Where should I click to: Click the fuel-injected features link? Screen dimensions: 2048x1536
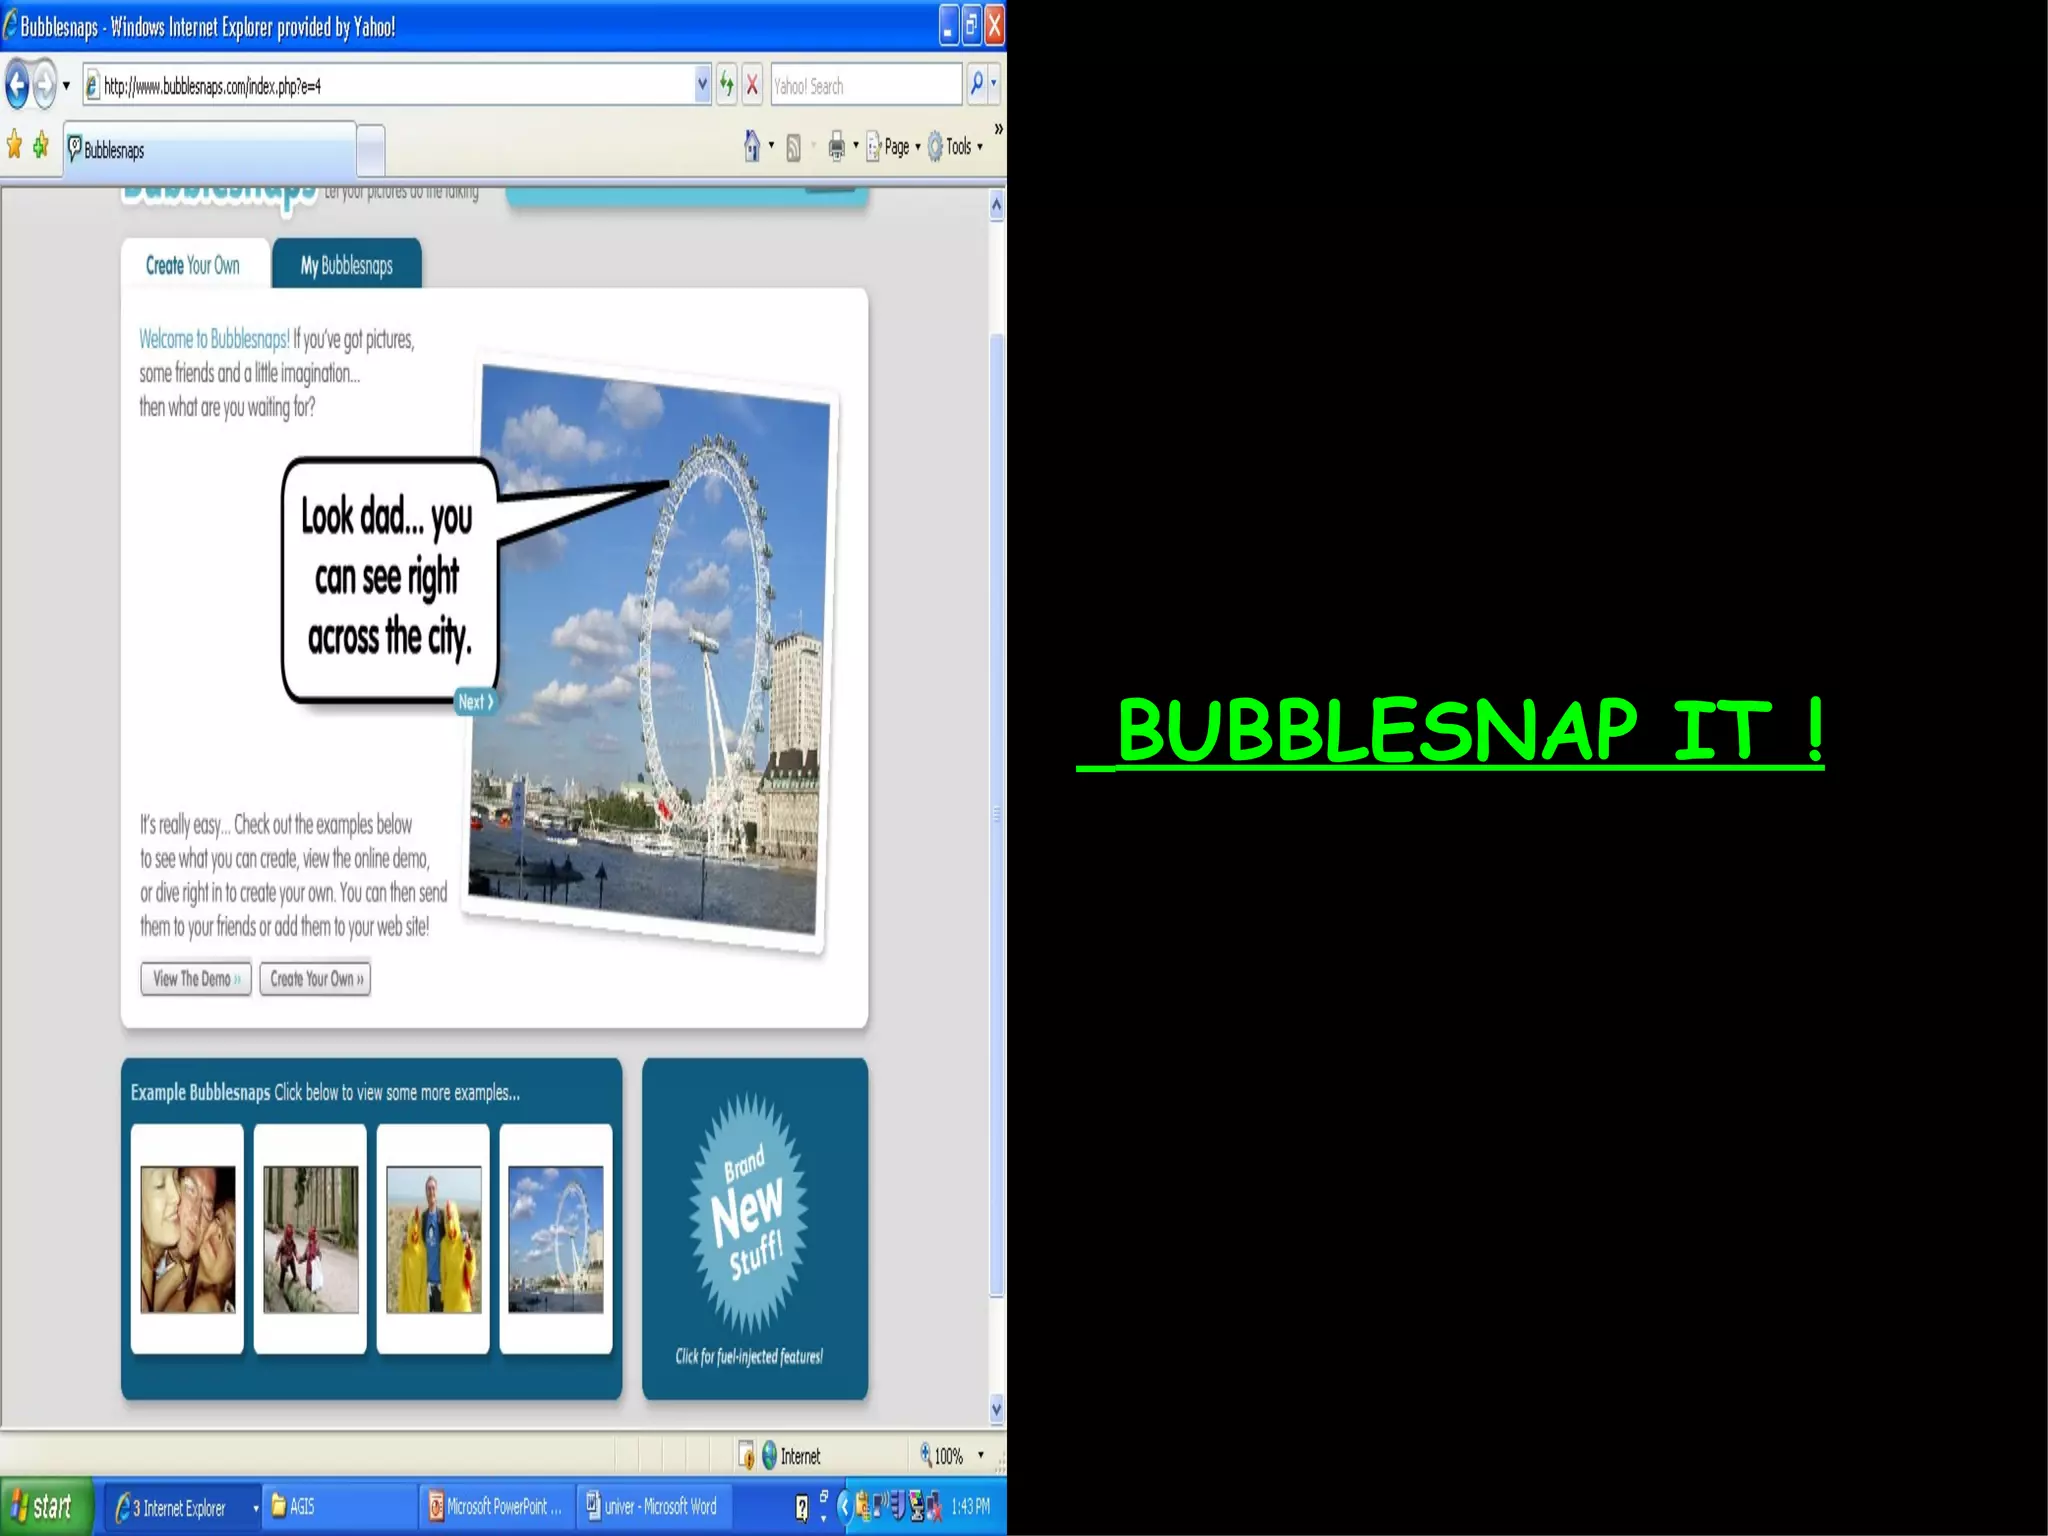(x=749, y=1357)
